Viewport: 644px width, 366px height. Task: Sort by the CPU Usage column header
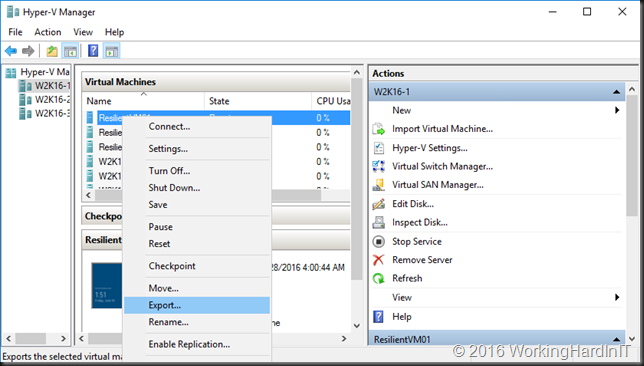331,101
